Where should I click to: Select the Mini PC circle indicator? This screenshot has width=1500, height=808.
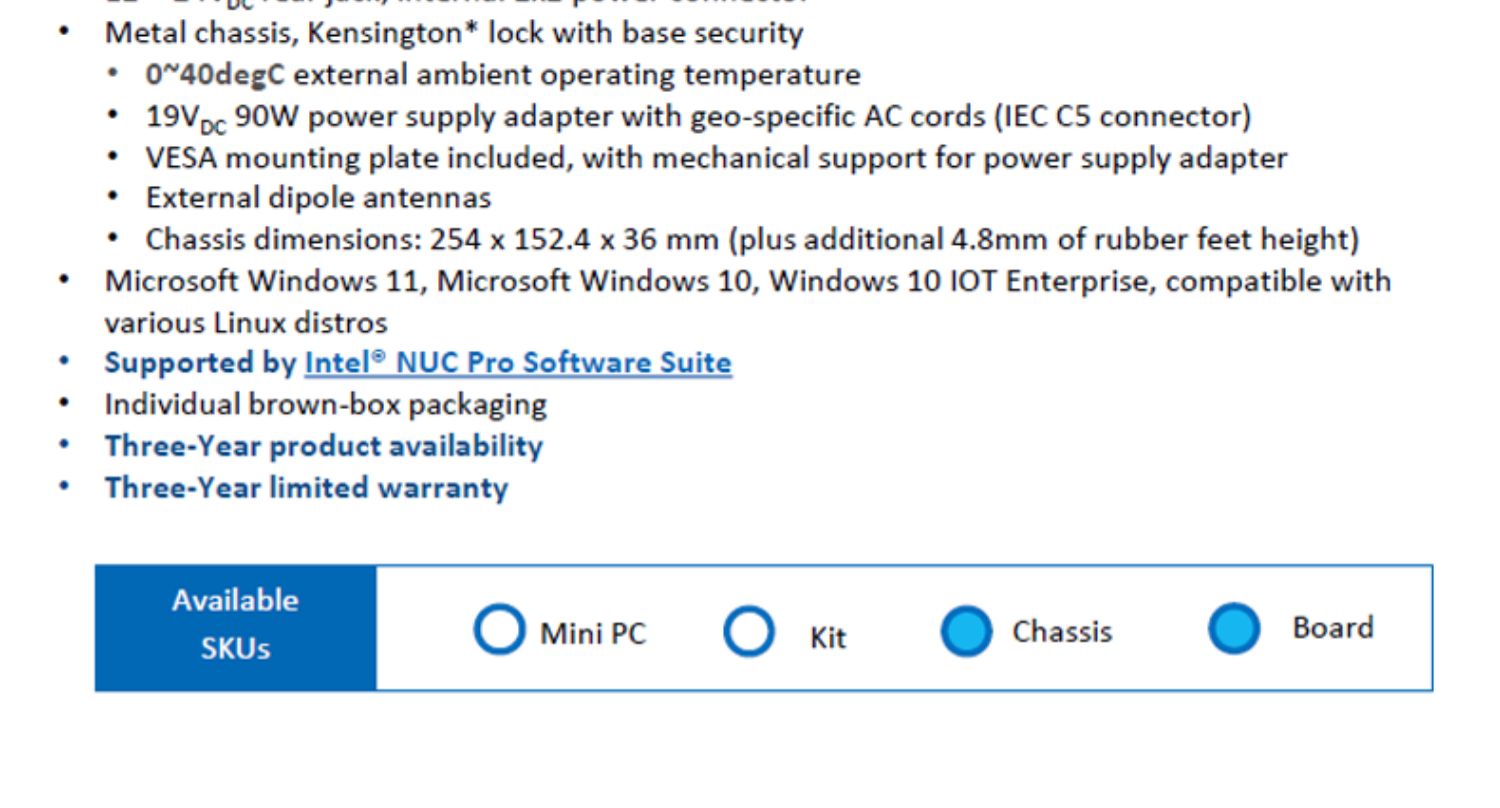[499, 630]
